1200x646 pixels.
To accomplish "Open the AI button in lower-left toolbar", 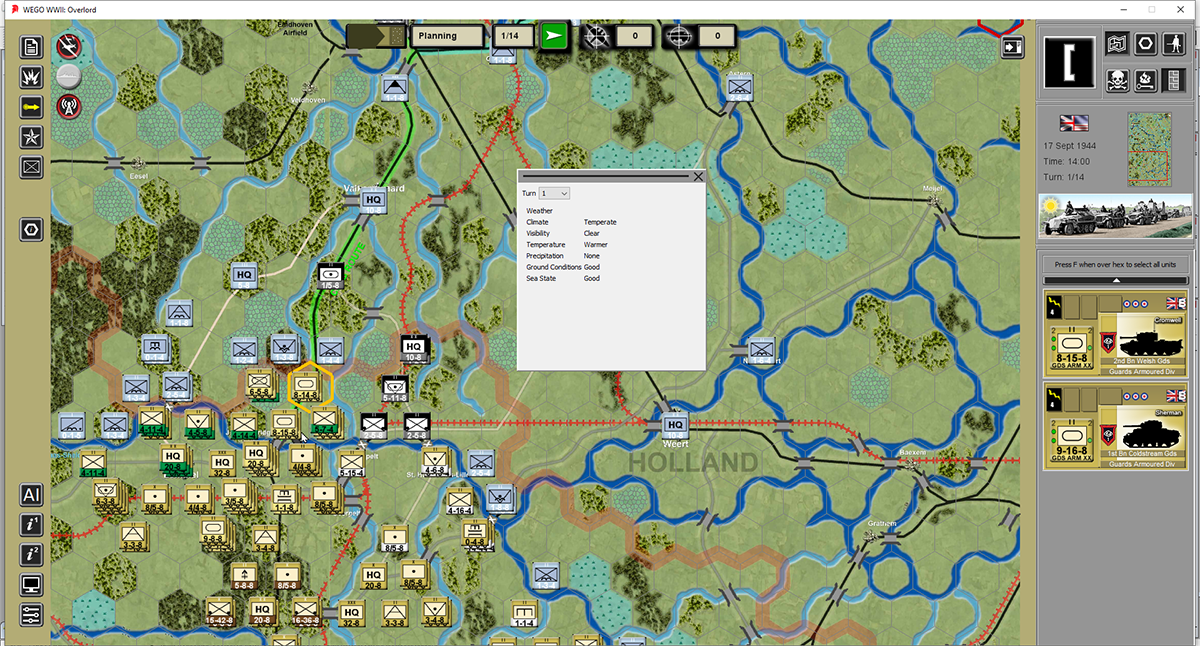I will click(31, 495).
